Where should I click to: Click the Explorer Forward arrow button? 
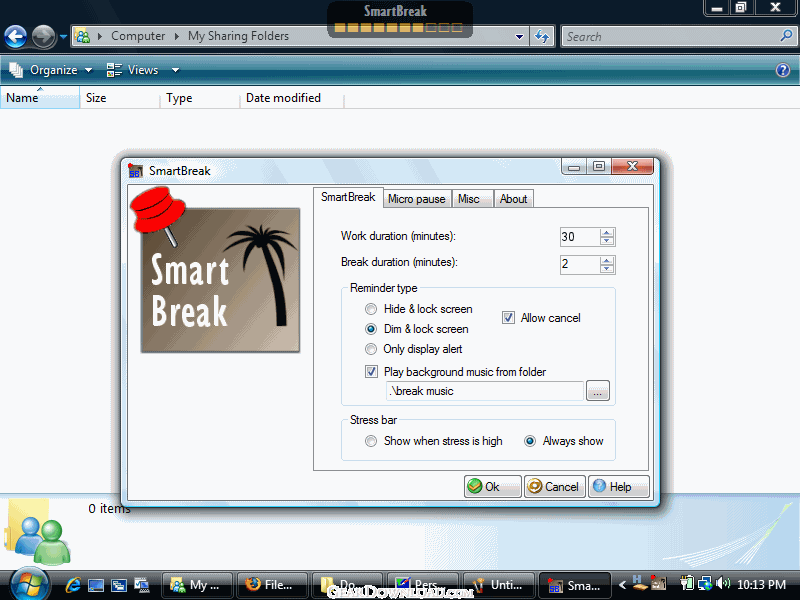[x=43, y=37]
